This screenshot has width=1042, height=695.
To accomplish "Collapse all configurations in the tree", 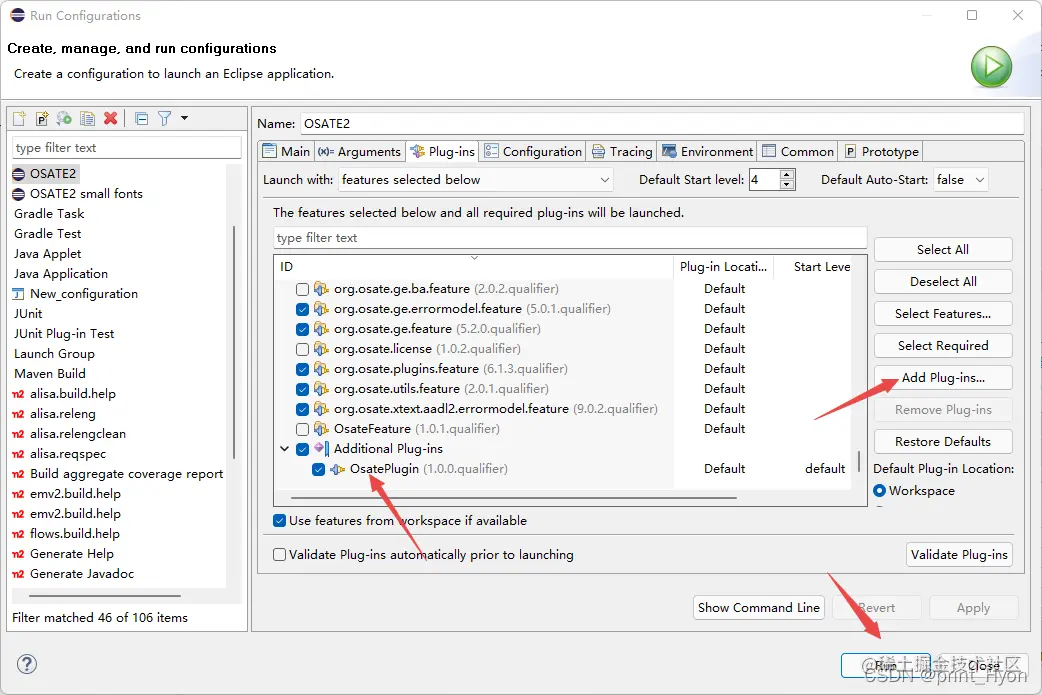I will point(142,118).
